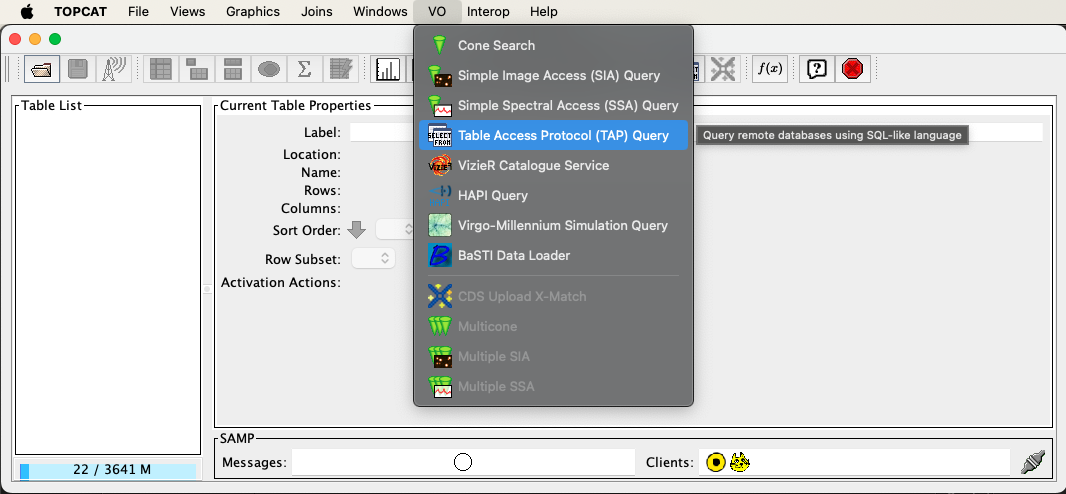Click the SAMP connection plug icon
This screenshot has height=494, width=1066.
tap(1033, 463)
